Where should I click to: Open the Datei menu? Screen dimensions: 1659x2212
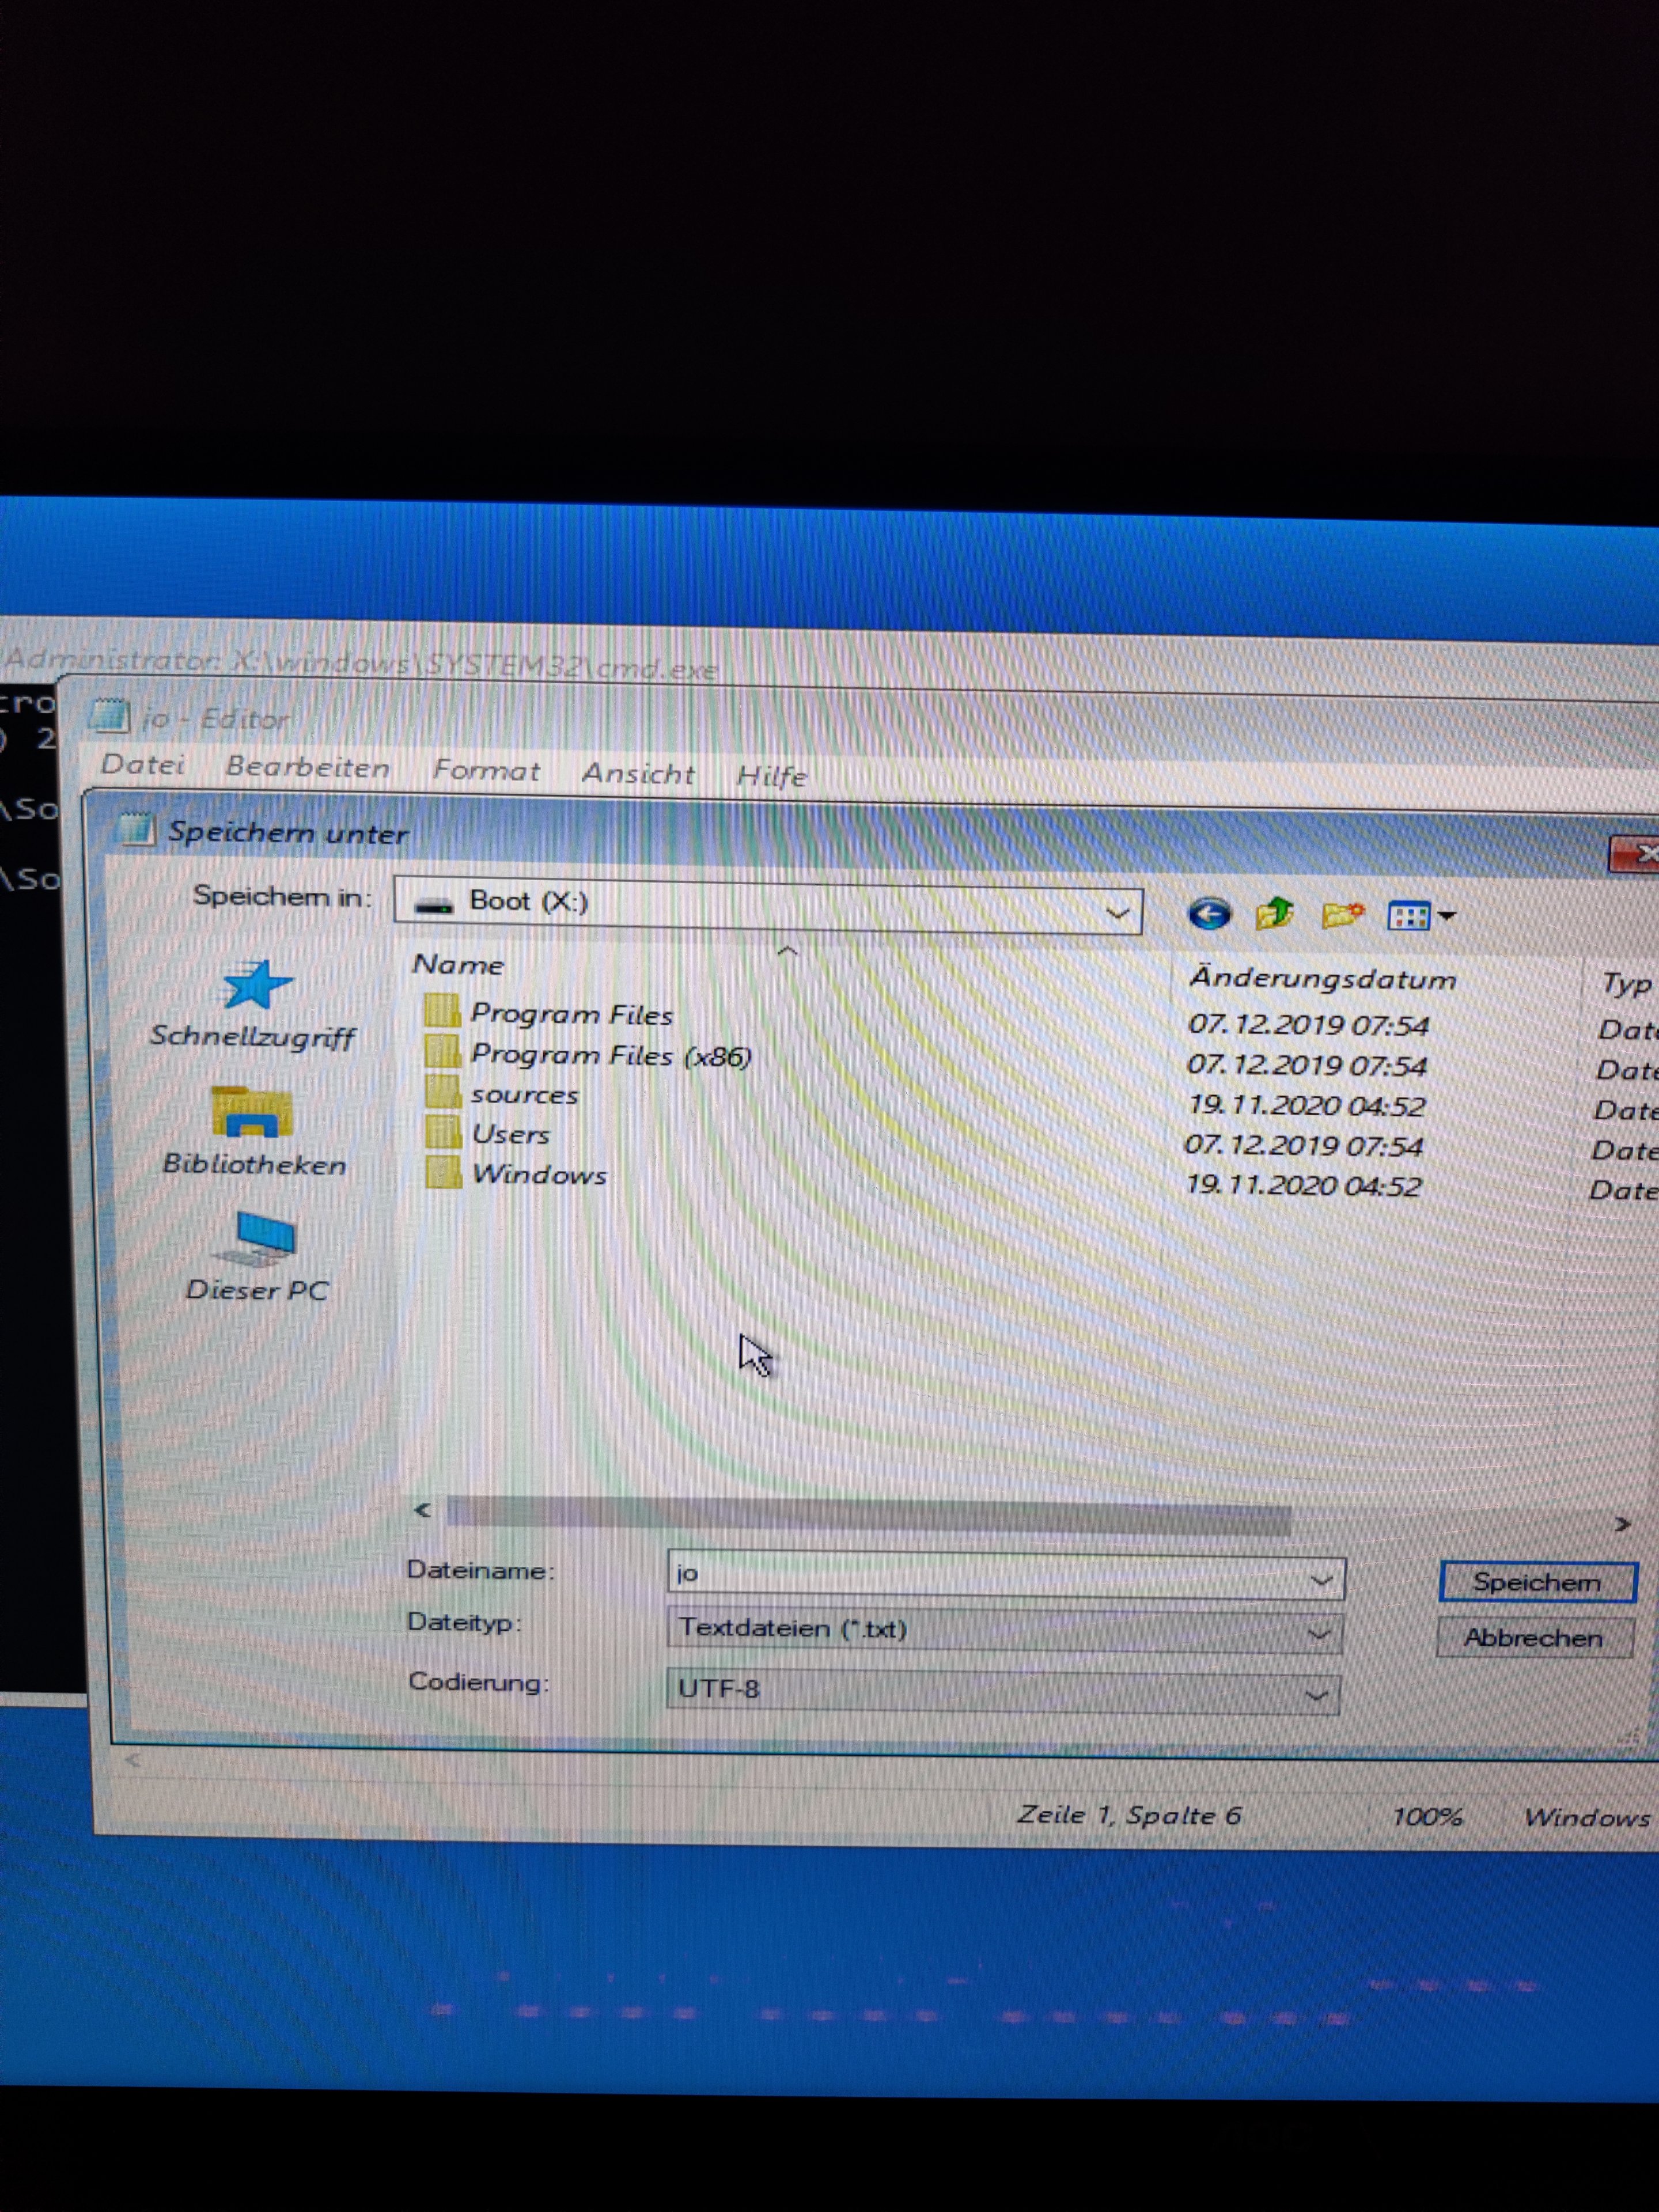tap(142, 765)
